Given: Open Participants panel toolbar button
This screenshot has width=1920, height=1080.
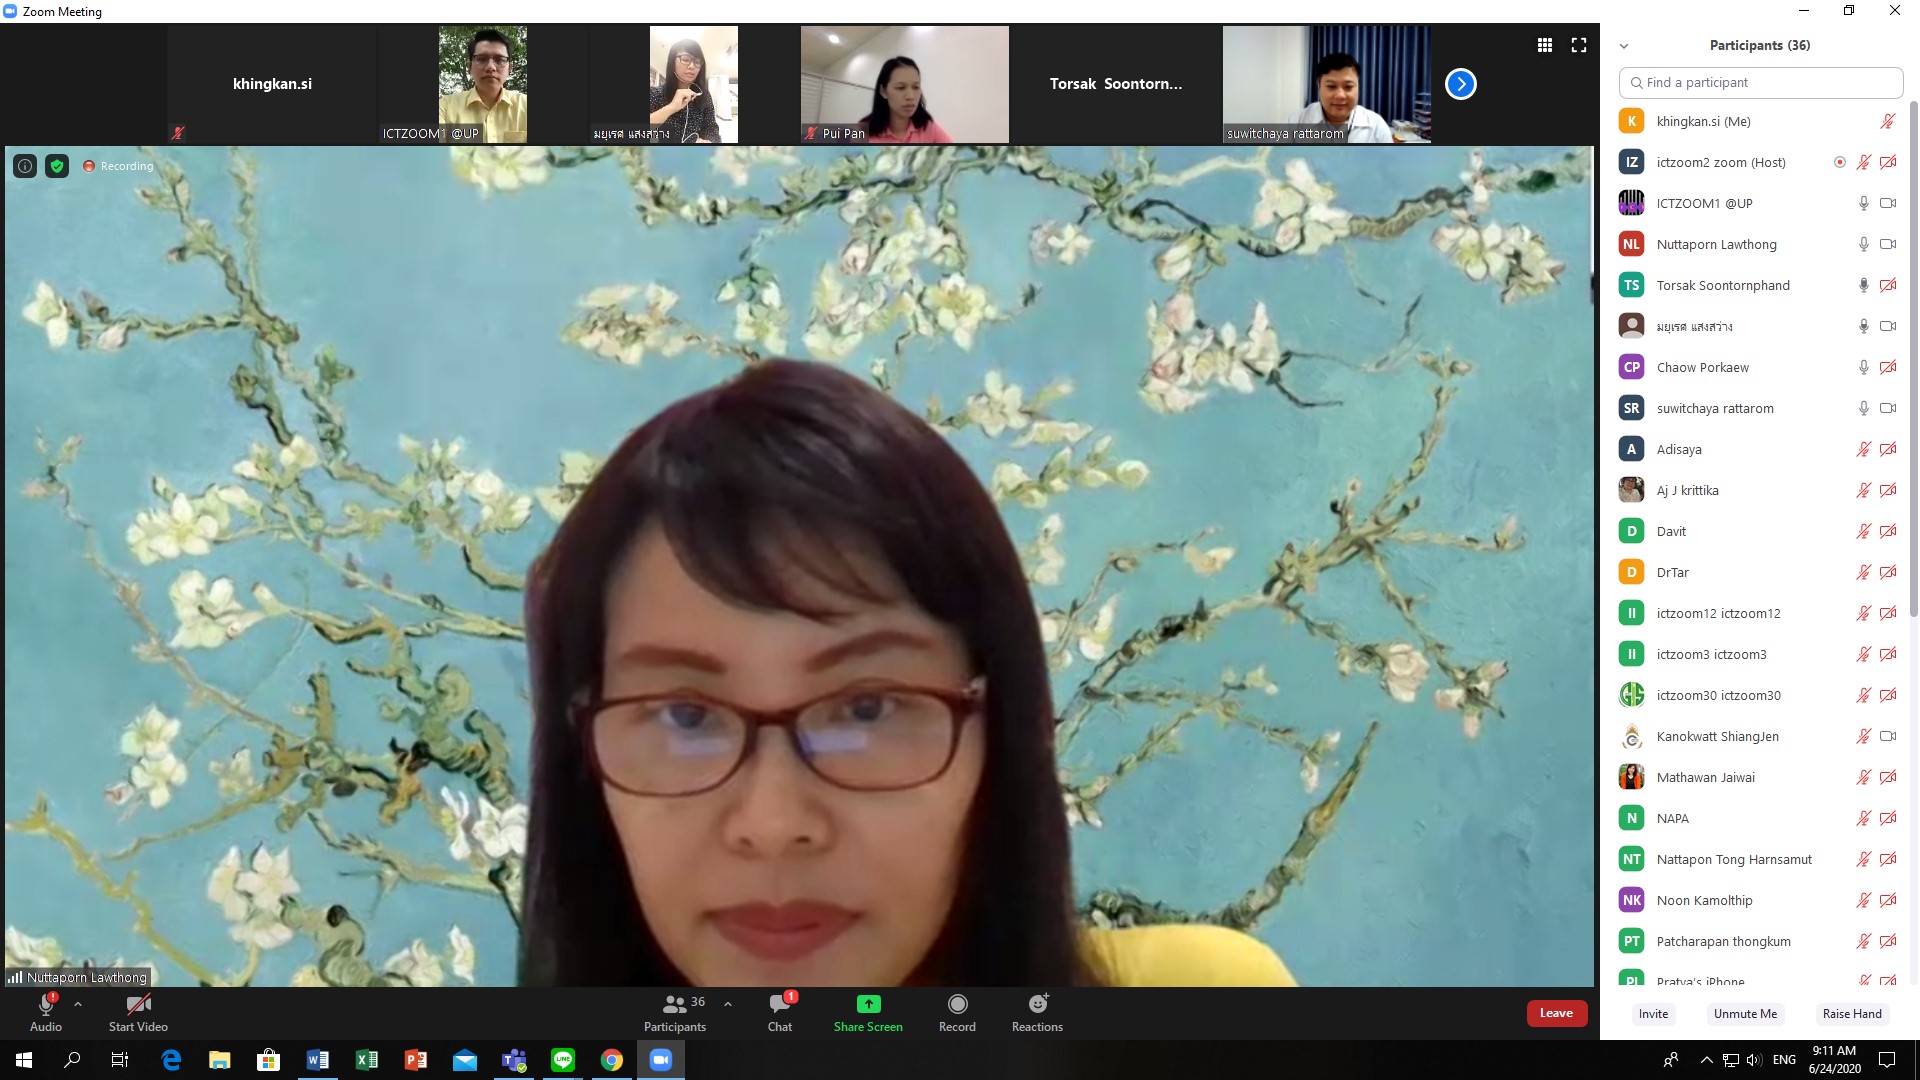Looking at the screenshot, I should [675, 1012].
